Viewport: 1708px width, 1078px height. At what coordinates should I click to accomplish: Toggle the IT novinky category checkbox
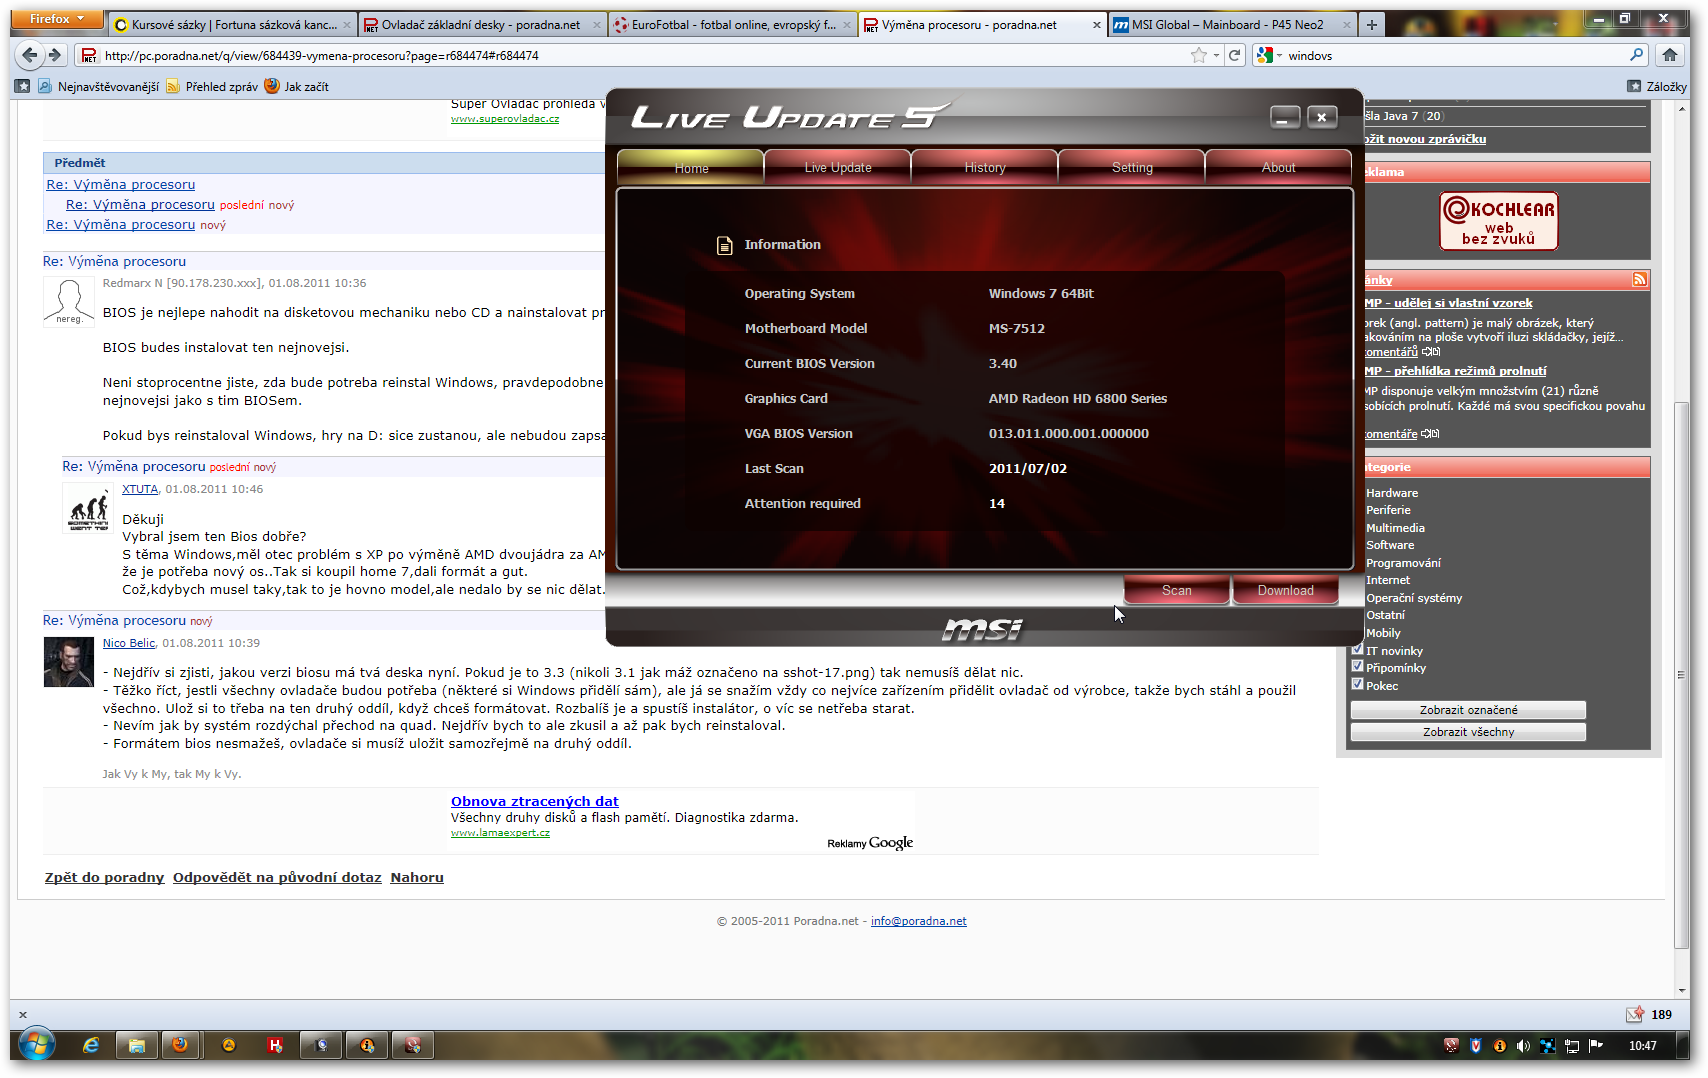tap(1357, 649)
